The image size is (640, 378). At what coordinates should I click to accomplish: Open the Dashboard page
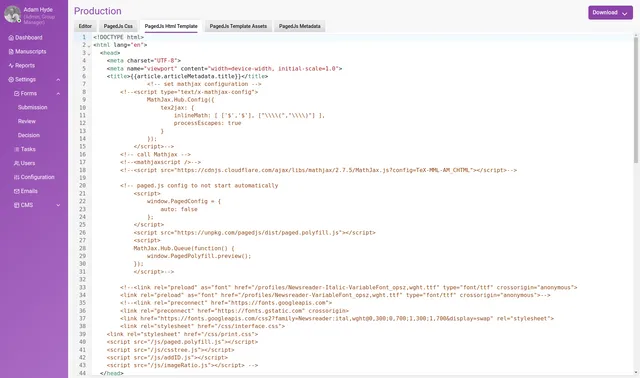click(29, 38)
